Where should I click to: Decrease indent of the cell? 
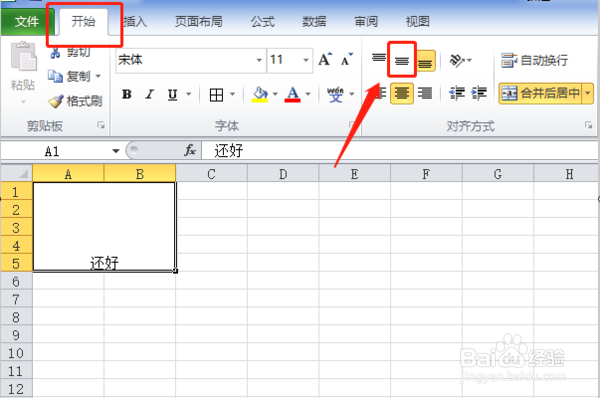[x=457, y=93]
